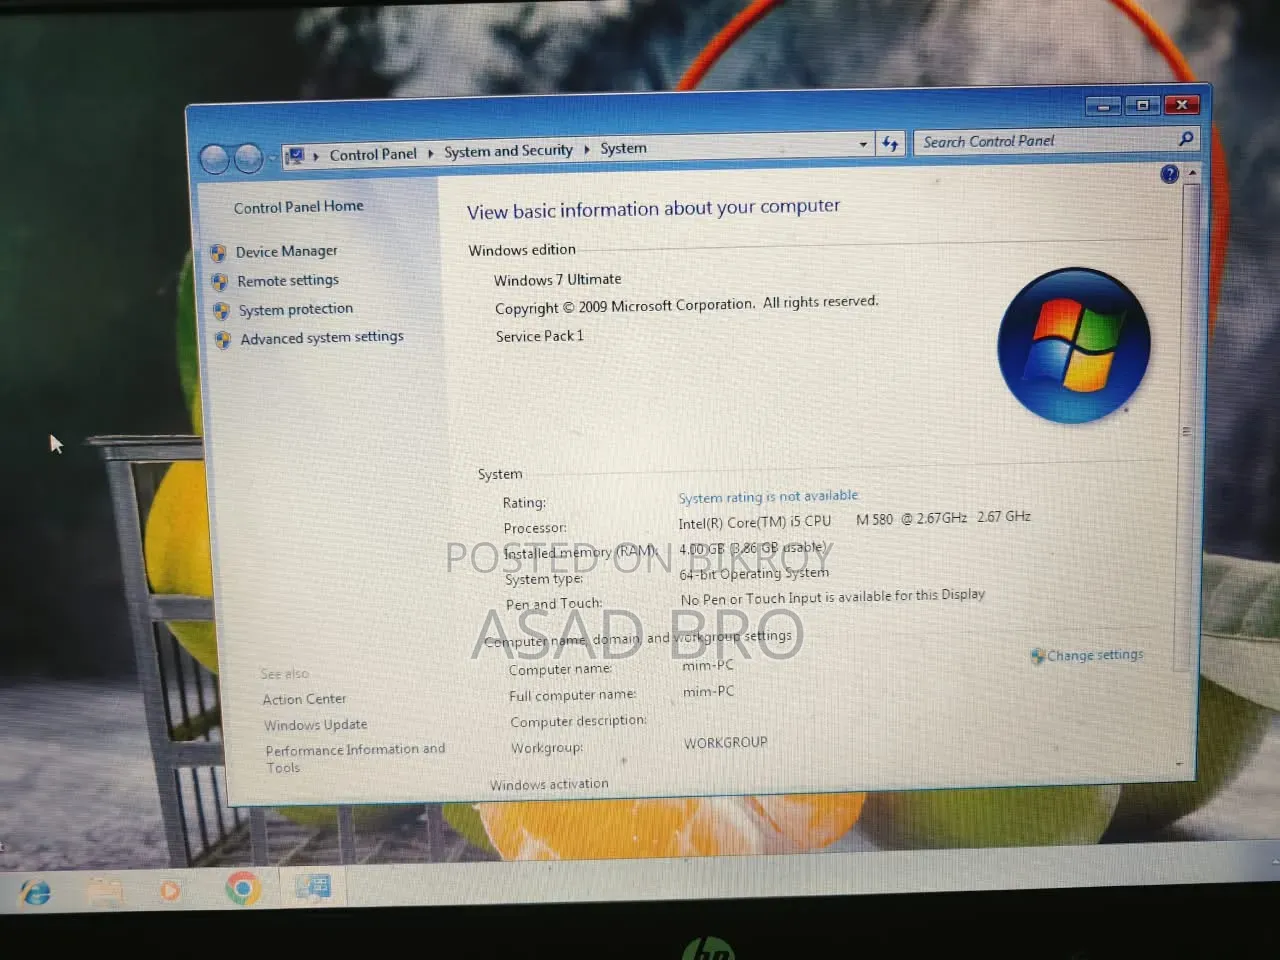Open Performance Information and Tools link

click(x=355, y=758)
